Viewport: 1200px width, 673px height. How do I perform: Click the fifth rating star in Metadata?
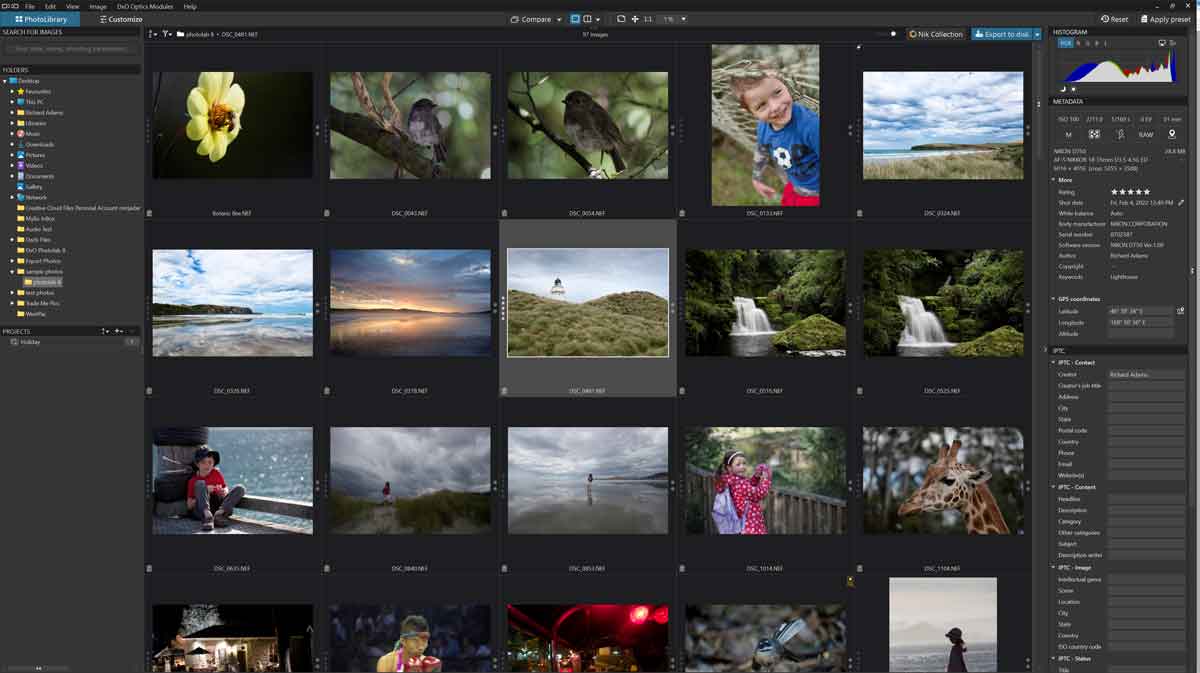[x=1148, y=192]
